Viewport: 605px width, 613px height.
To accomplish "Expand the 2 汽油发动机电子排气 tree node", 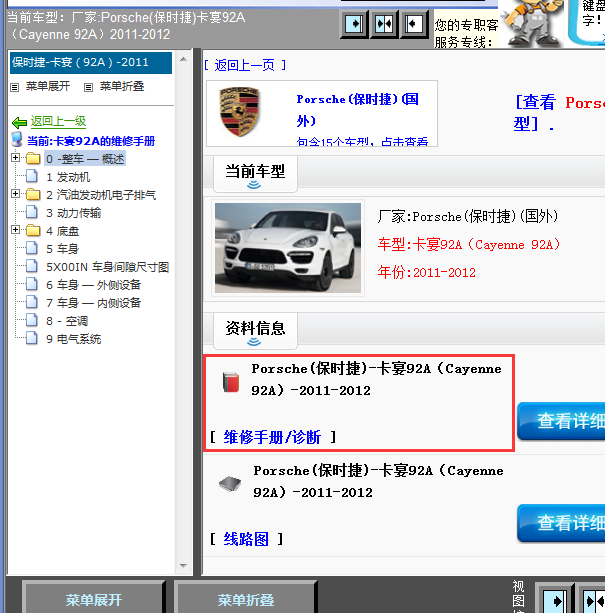I will coord(15,194).
